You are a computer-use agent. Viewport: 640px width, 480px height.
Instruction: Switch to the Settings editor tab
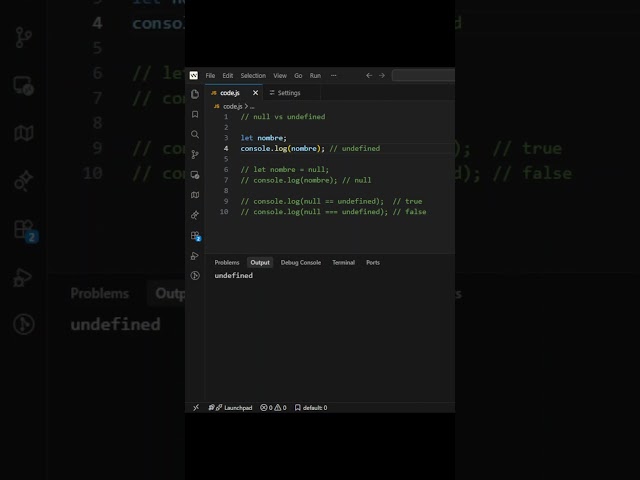click(x=291, y=93)
